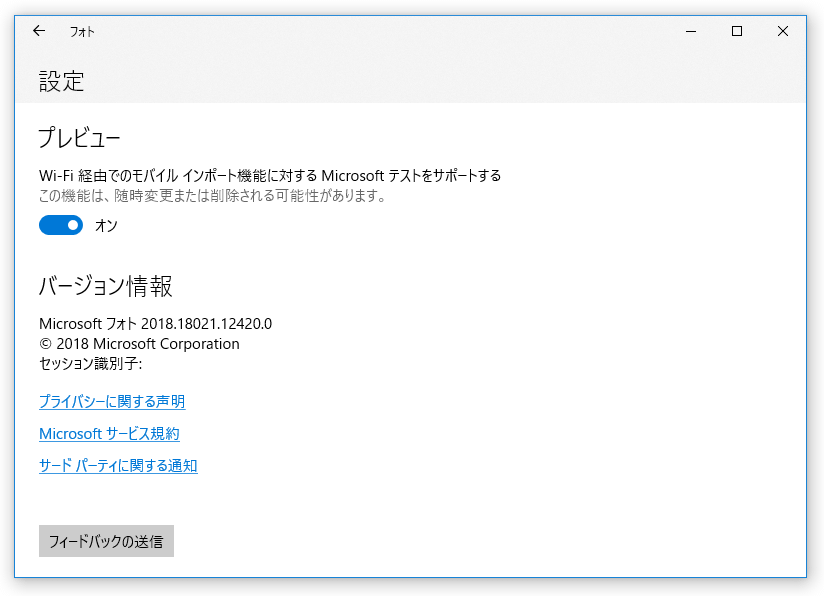The height and width of the screenshot is (596, 824).
Task: Click the フィードバックの送信 button
Action: pos(106,541)
